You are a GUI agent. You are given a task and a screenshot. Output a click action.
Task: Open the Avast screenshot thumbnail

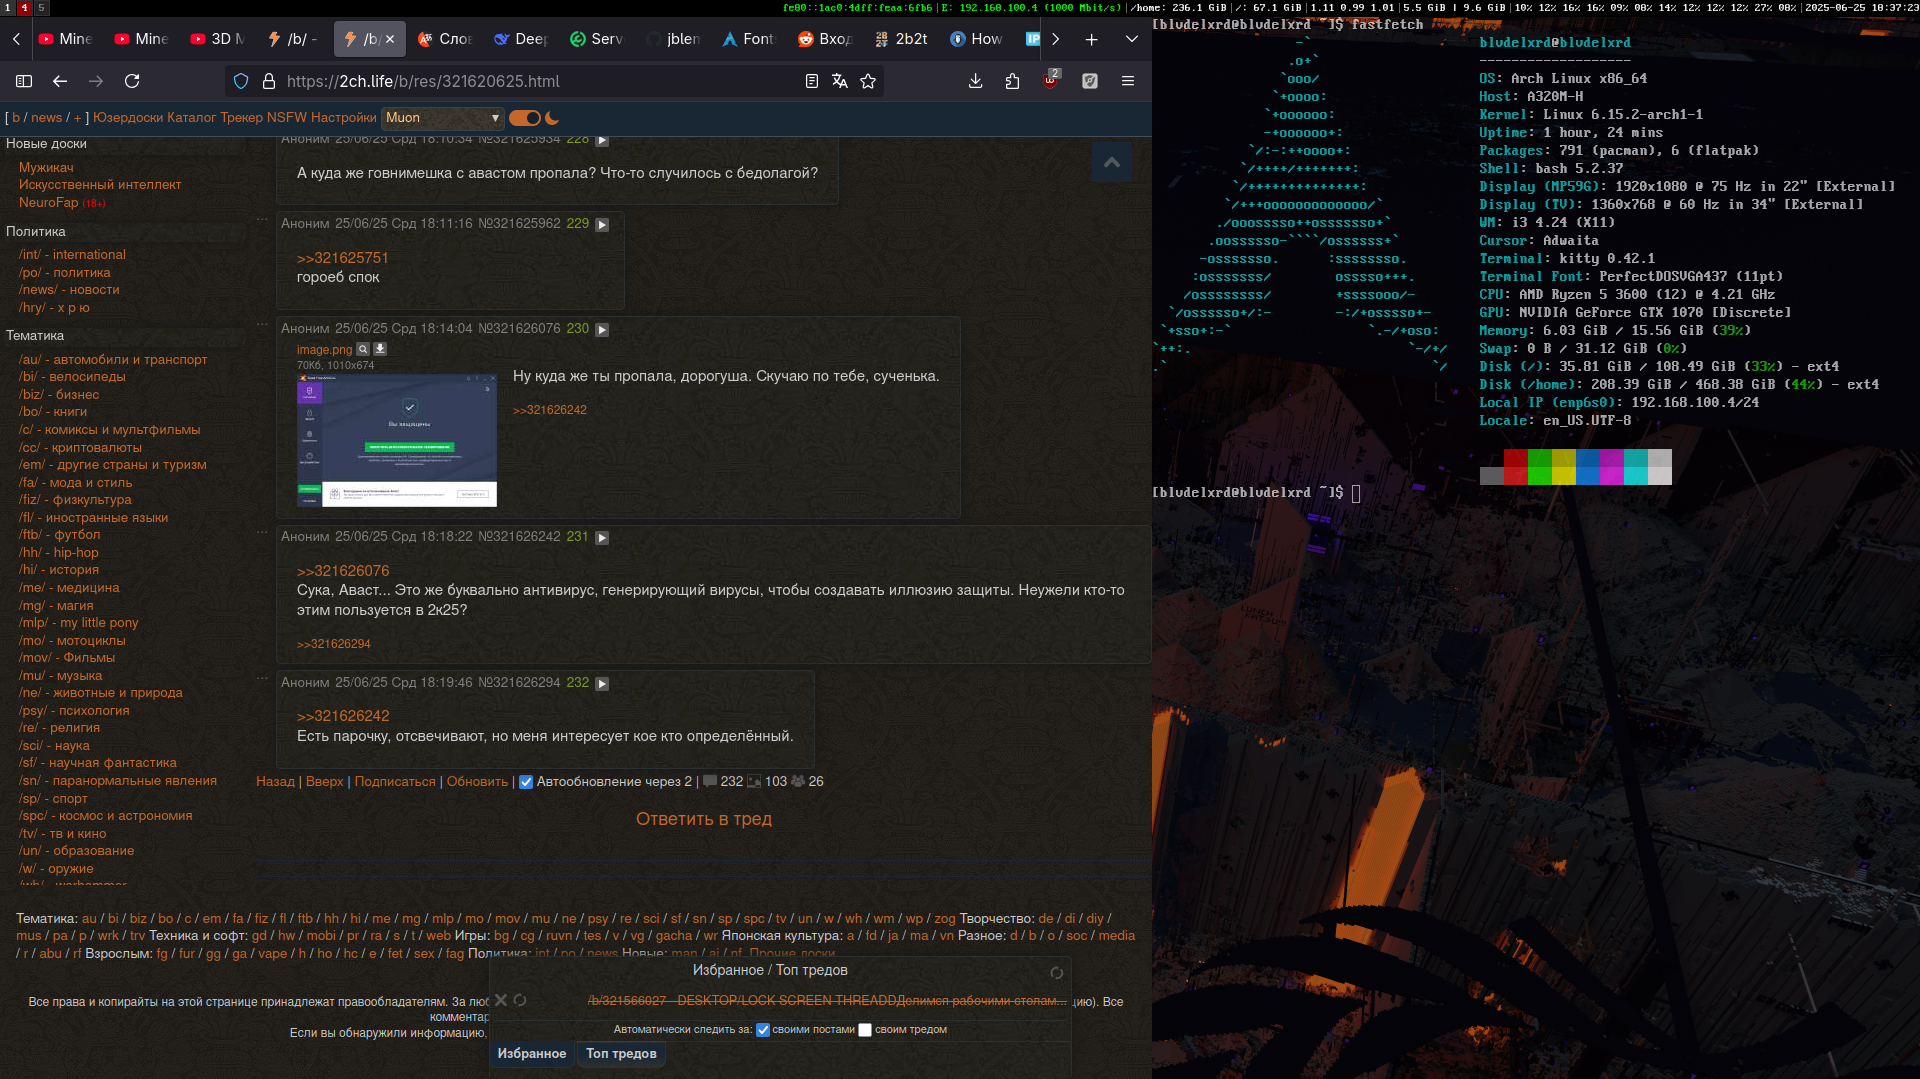397,441
